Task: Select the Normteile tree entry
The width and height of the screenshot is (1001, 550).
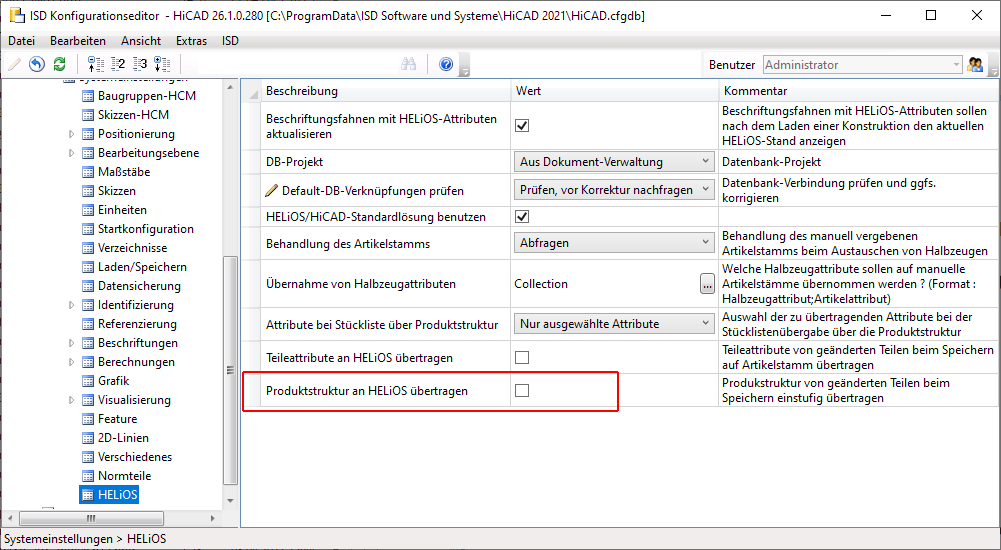Action: pos(124,475)
